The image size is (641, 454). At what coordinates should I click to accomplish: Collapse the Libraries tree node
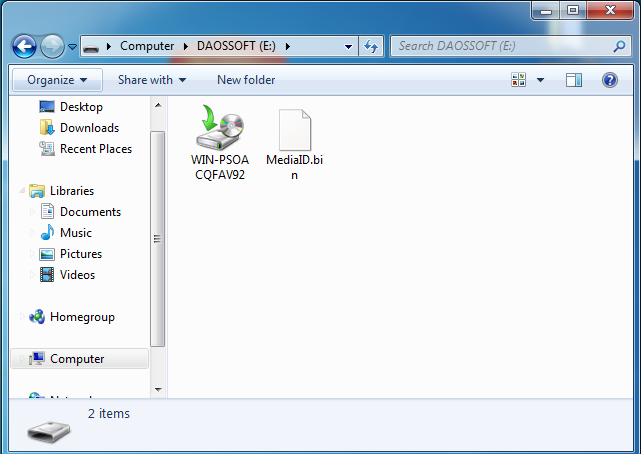point(22,190)
